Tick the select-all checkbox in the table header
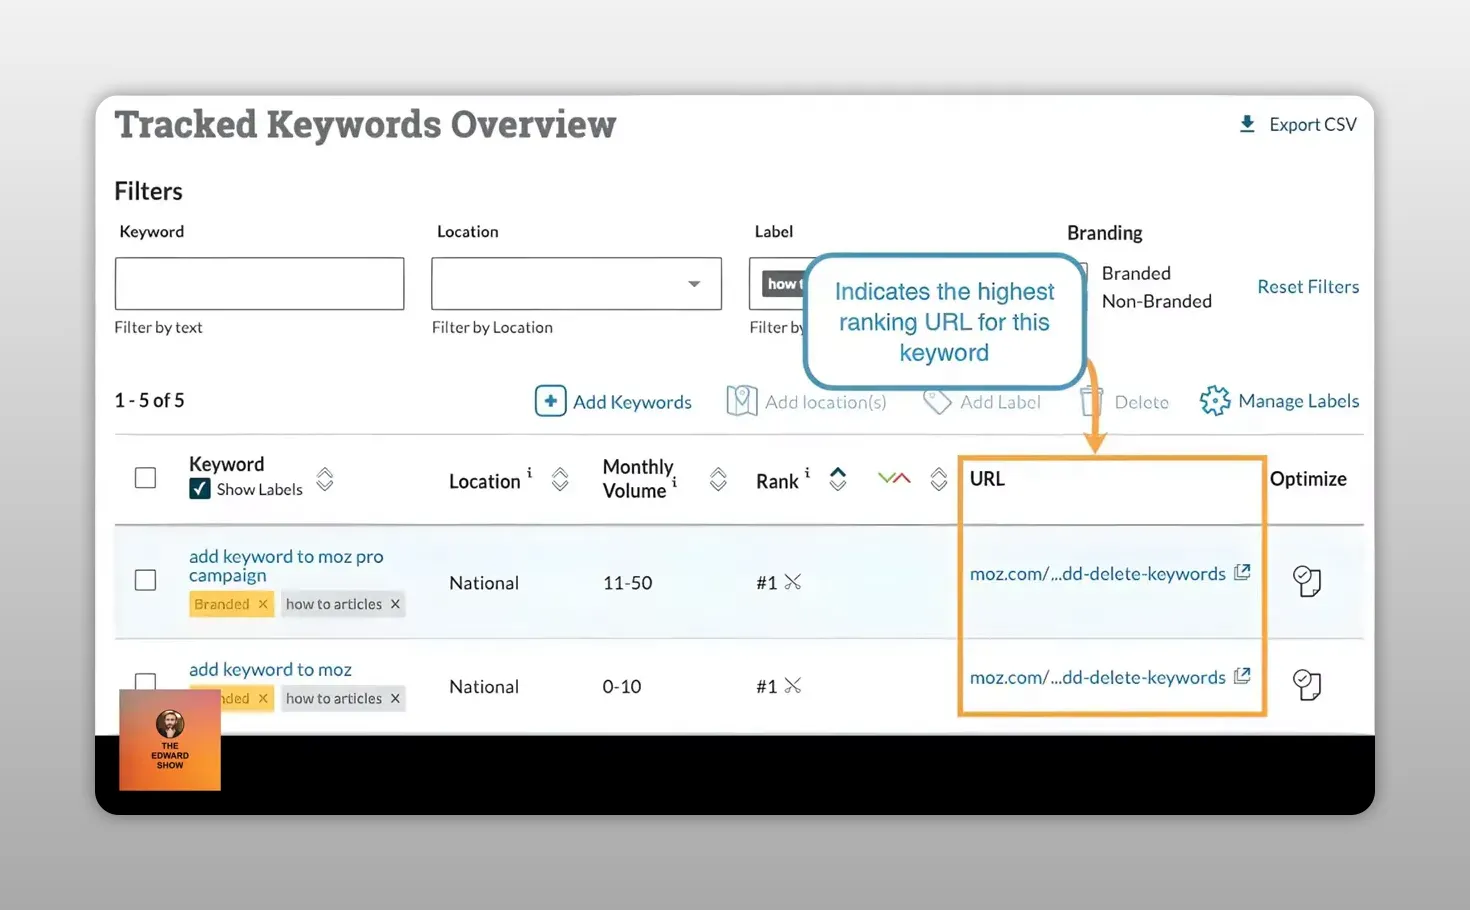This screenshot has height=910, width=1470. pos(145,478)
